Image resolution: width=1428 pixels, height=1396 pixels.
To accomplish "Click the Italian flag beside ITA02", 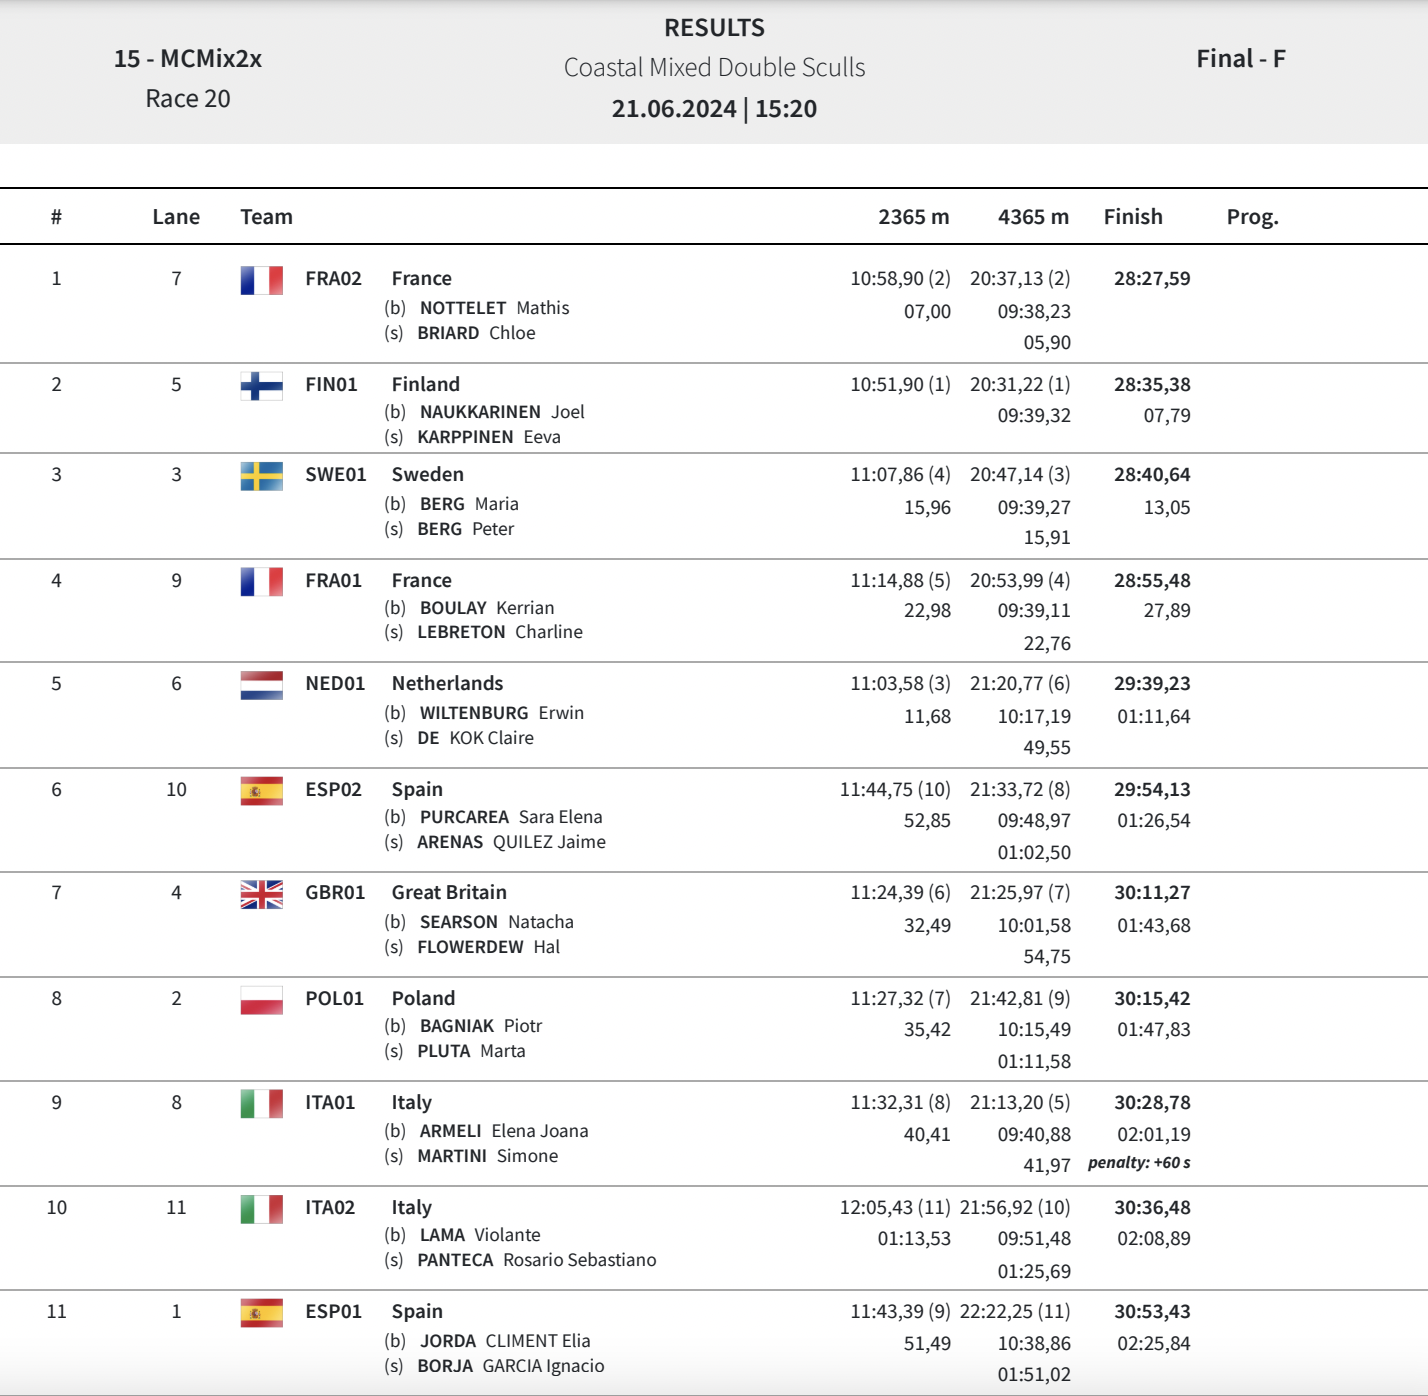I will point(261,1208).
